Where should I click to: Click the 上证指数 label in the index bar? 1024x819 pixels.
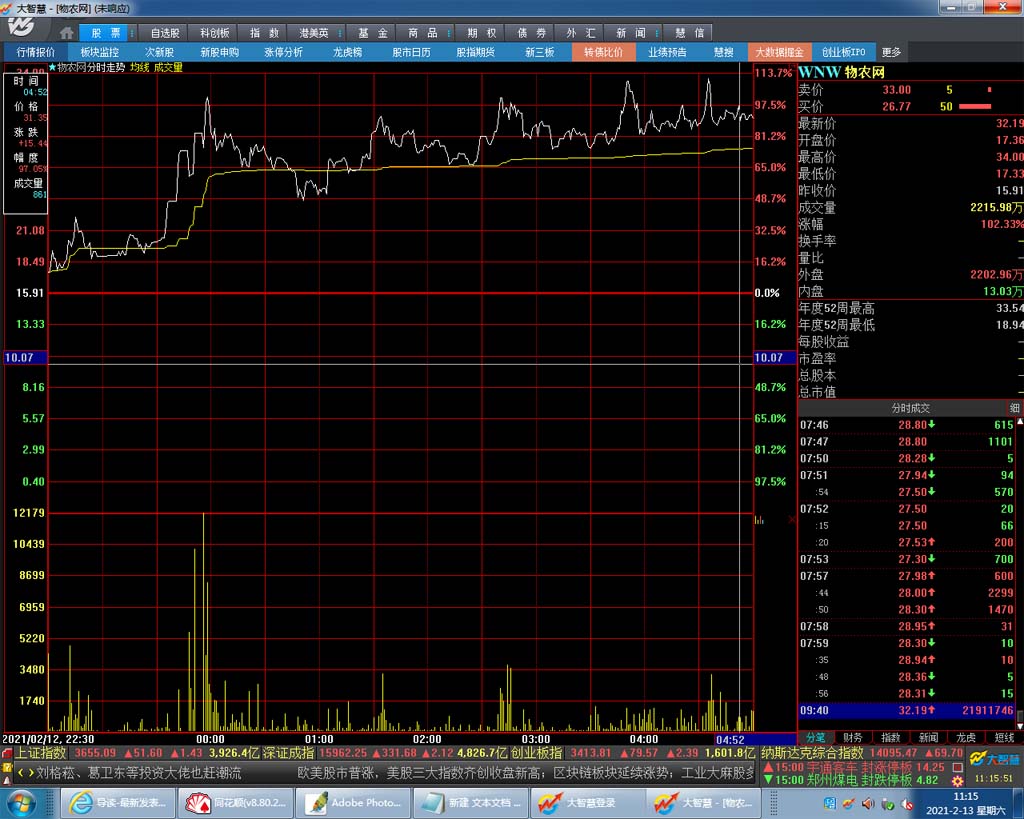tap(41, 753)
